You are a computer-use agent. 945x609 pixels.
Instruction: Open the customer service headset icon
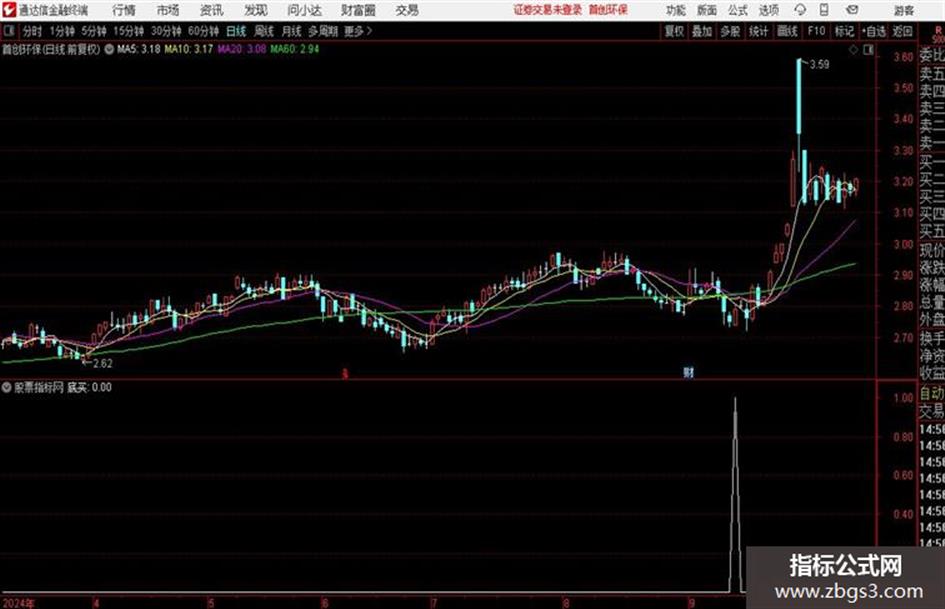tap(800, 10)
